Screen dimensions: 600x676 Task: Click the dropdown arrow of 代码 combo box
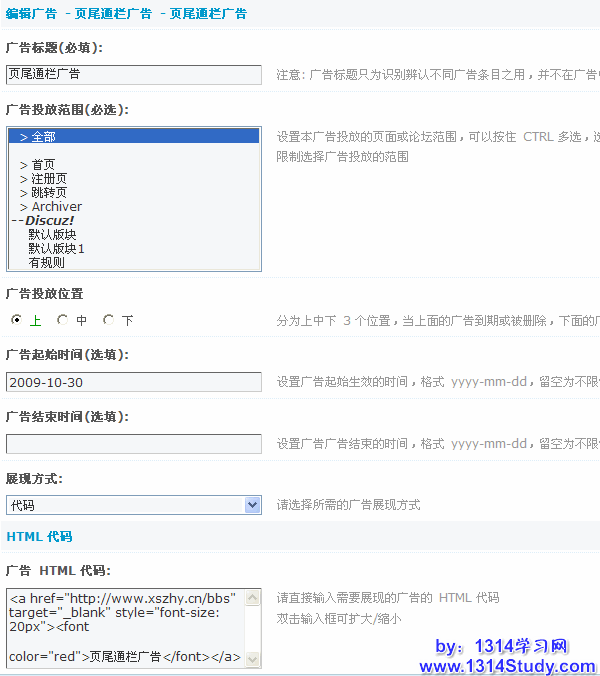click(x=252, y=506)
